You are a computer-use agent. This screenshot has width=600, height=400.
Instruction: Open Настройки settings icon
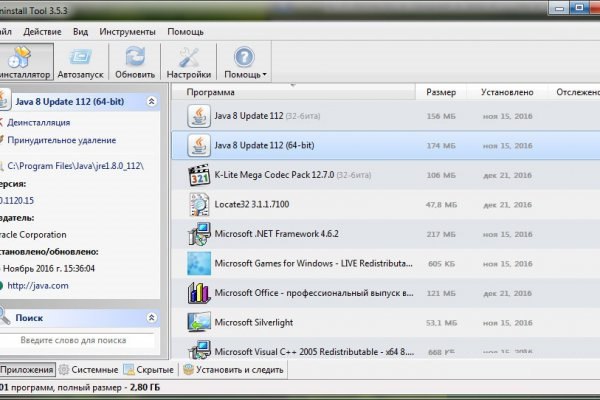pos(189,57)
